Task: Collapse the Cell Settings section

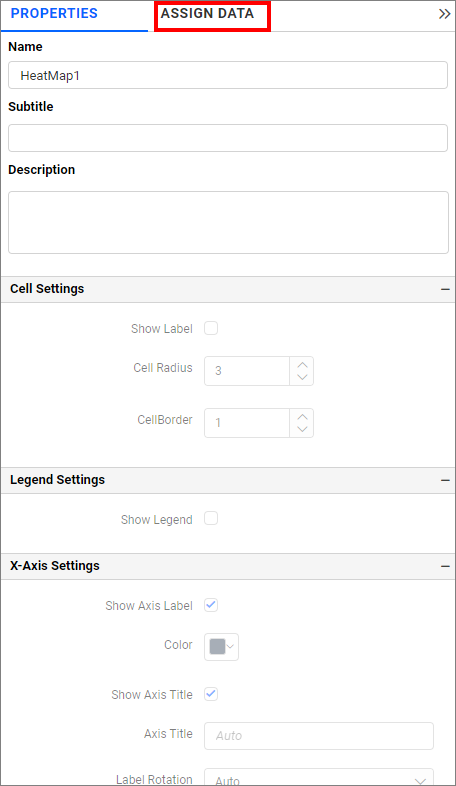Action: (445, 289)
